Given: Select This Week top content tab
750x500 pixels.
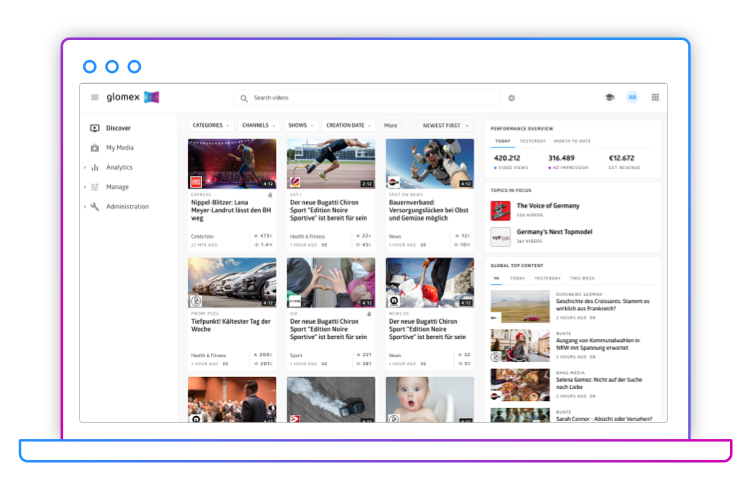Looking at the screenshot, I should click(582, 278).
